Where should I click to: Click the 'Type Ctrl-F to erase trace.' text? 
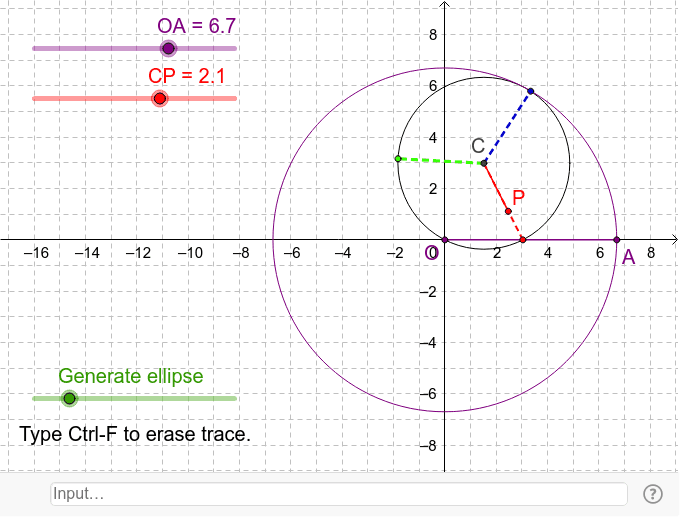135,434
